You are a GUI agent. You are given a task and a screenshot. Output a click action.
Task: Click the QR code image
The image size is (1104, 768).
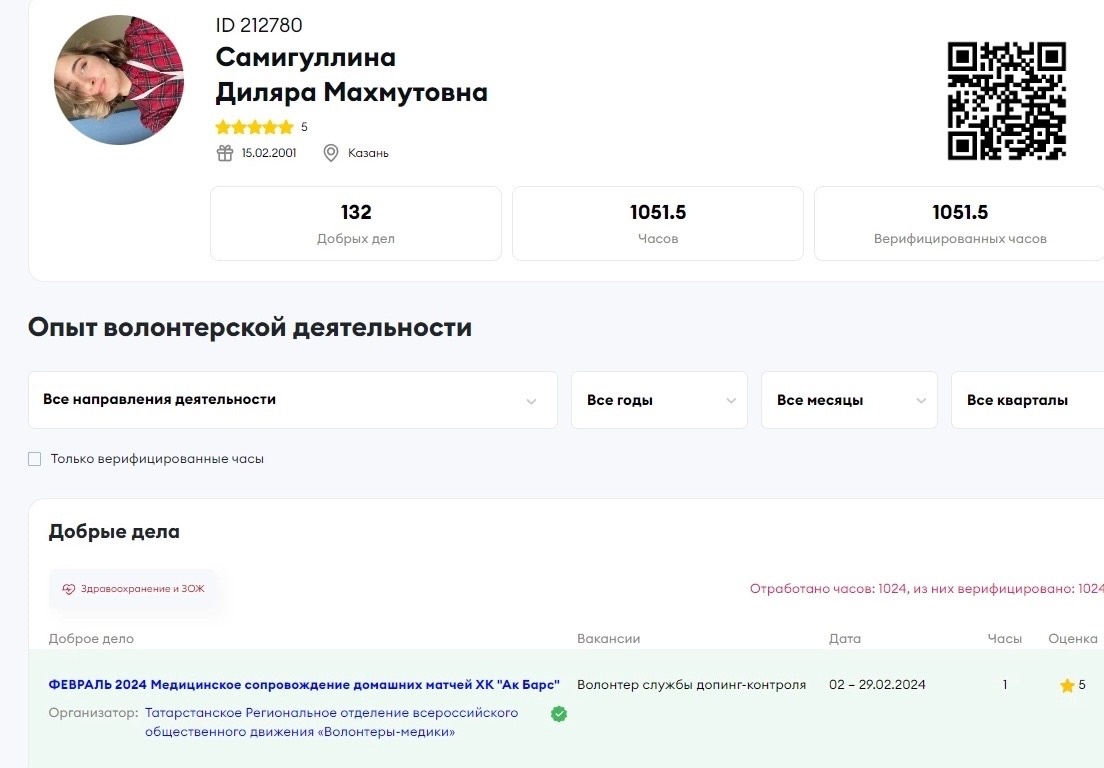pos(1006,100)
